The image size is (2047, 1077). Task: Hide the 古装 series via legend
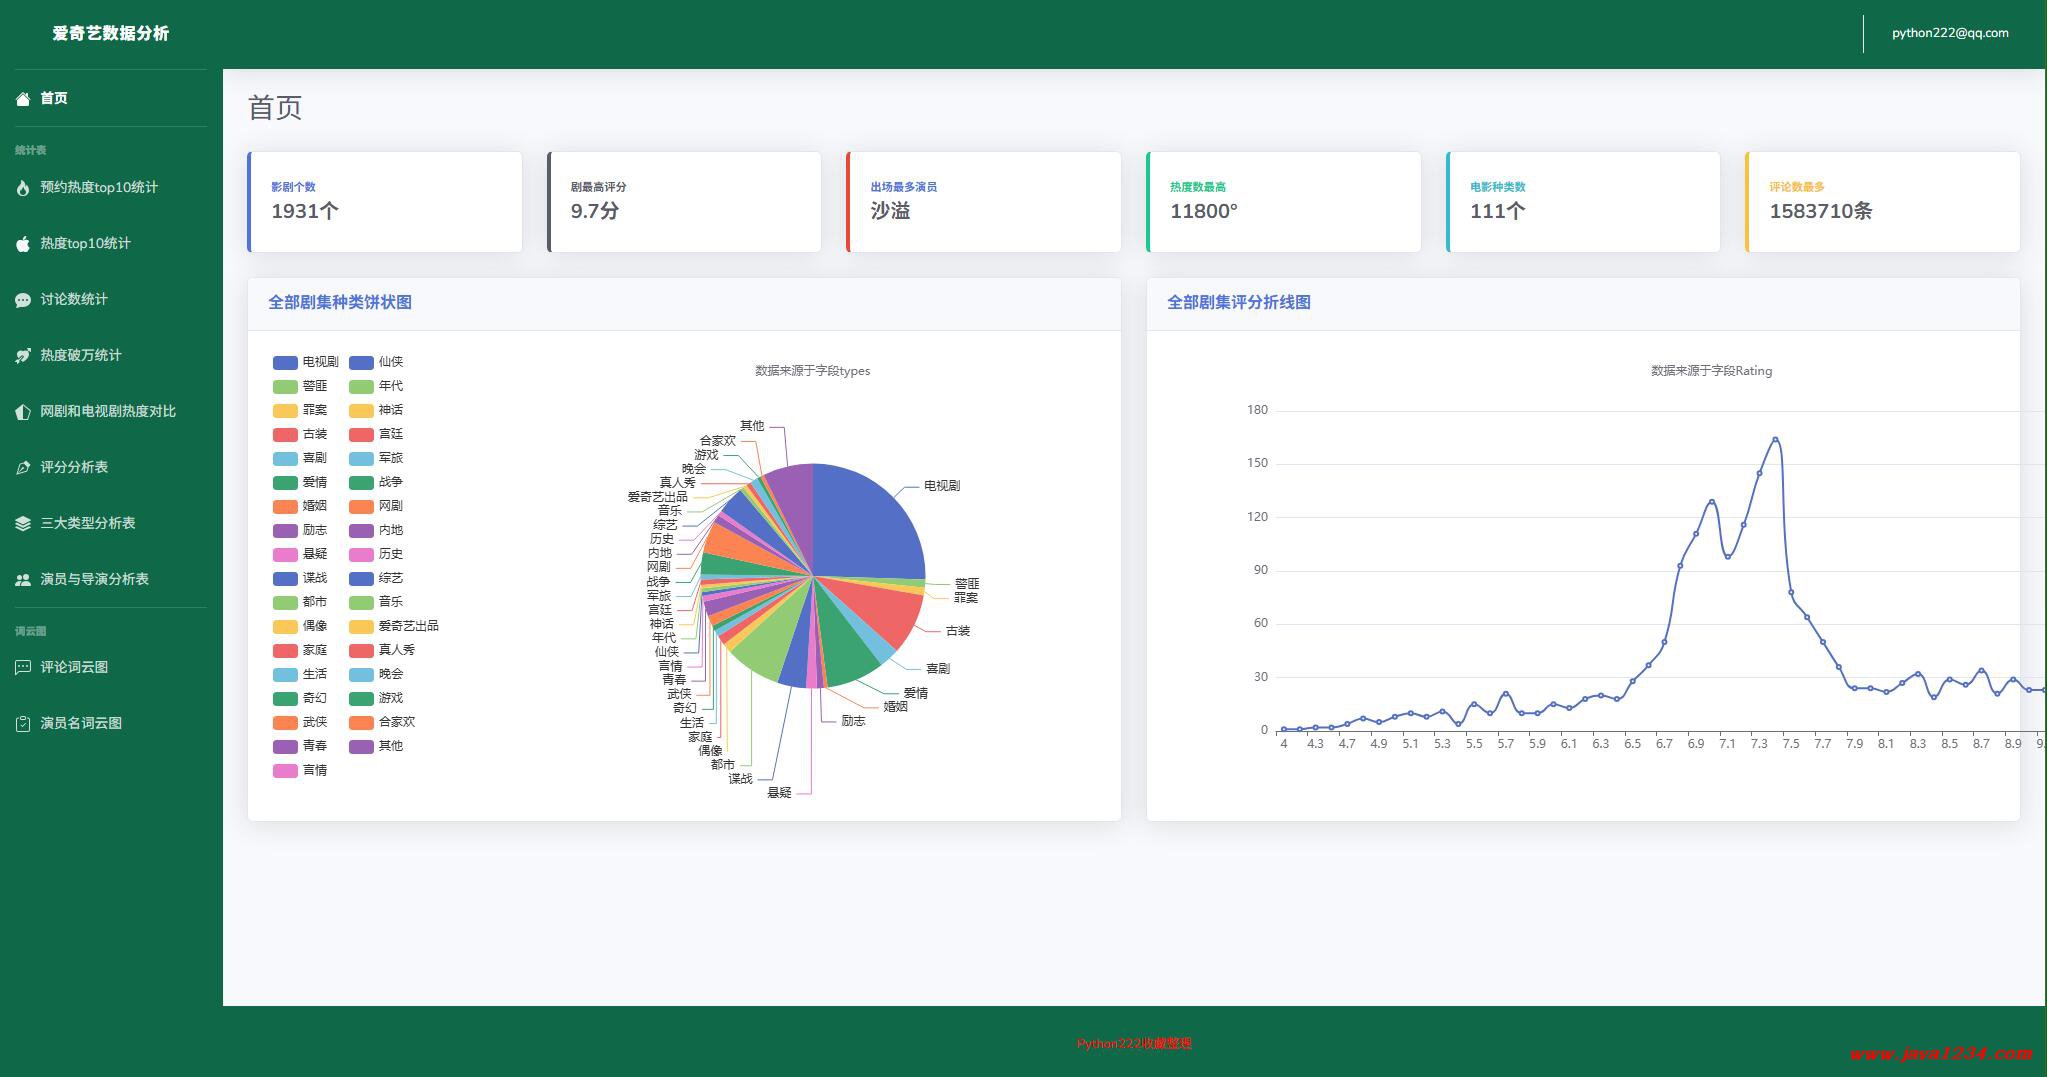(300, 434)
